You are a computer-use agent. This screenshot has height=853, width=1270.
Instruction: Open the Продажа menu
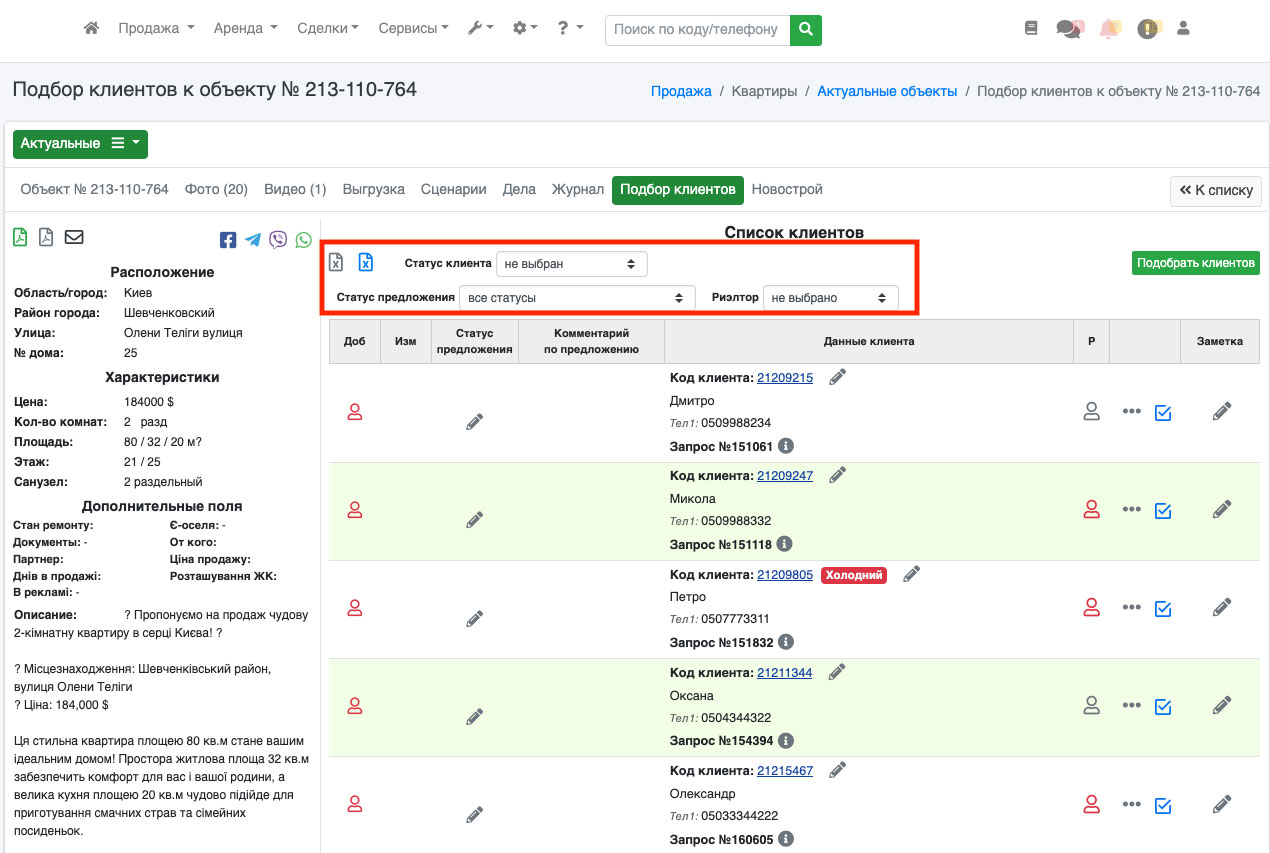pos(155,29)
